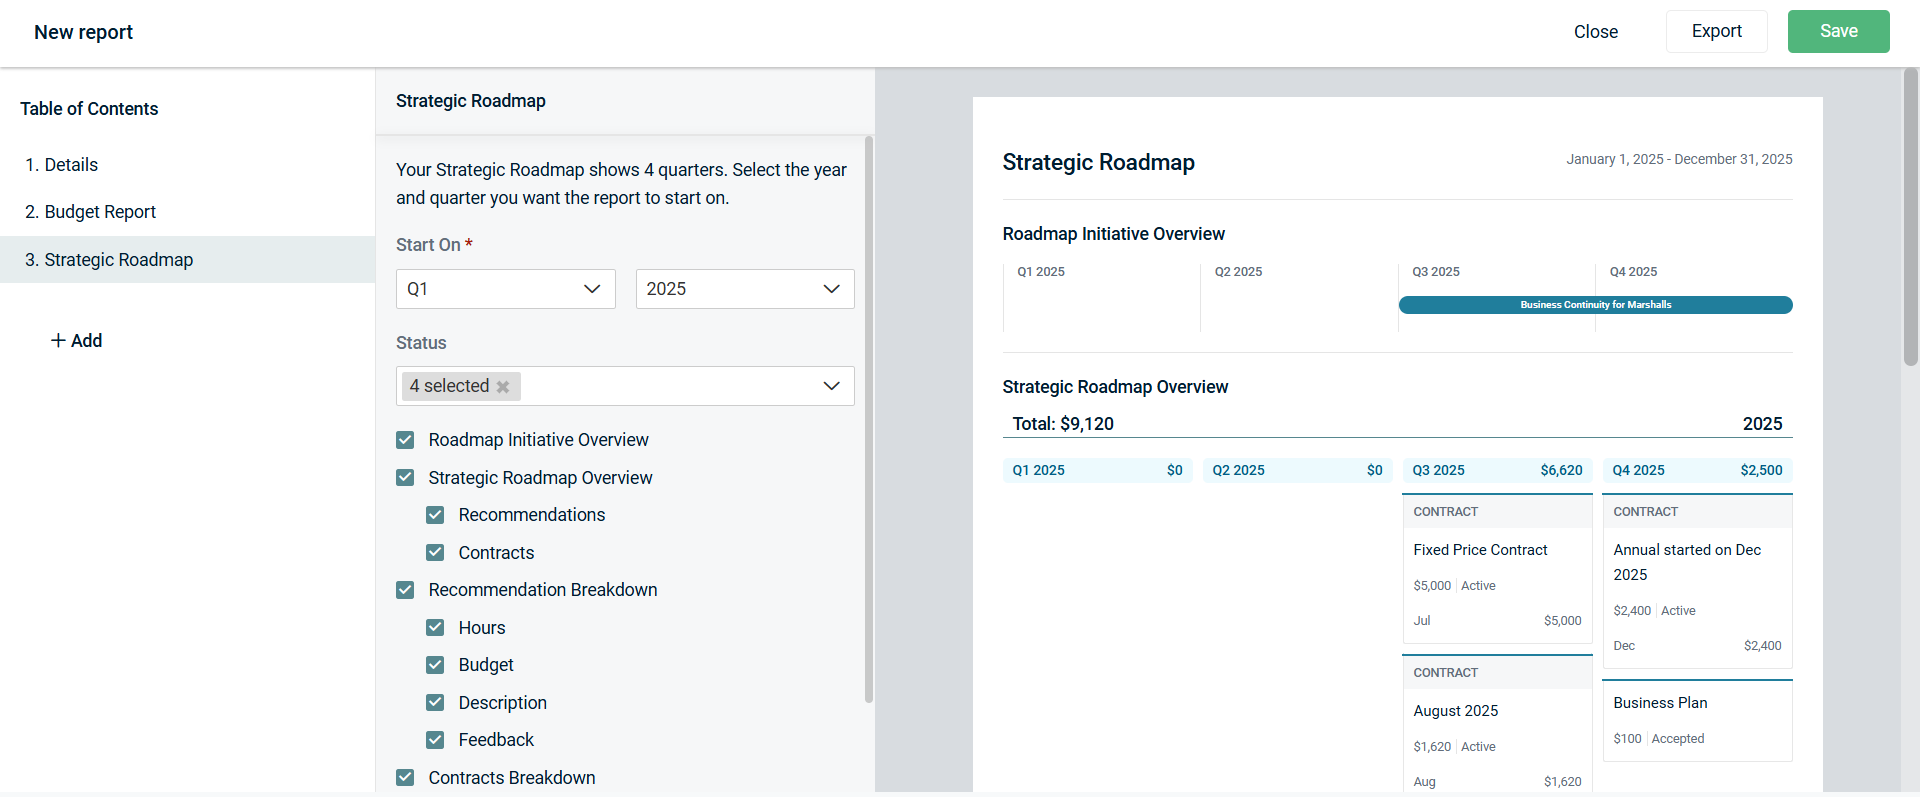Click the Business Continuity for Marshalls bar
1920x797 pixels.
(1595, 305)
